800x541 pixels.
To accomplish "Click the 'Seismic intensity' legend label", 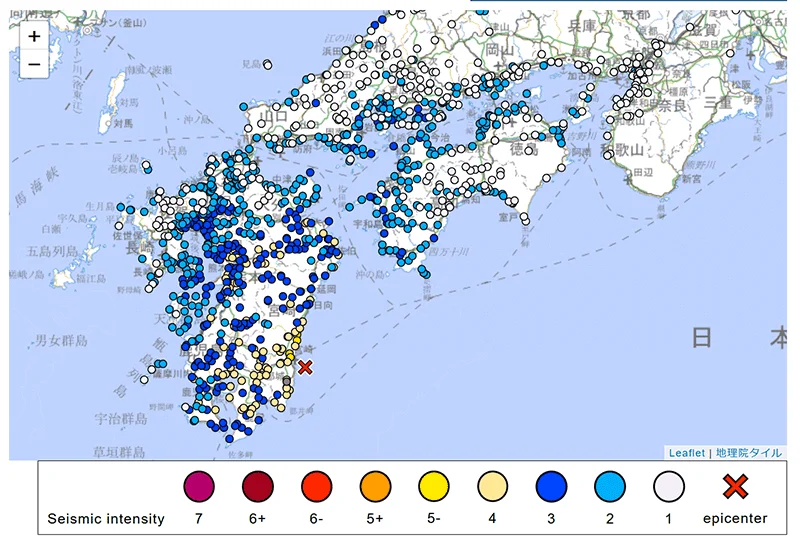I will pyautogui.click(x=106, y=519).
